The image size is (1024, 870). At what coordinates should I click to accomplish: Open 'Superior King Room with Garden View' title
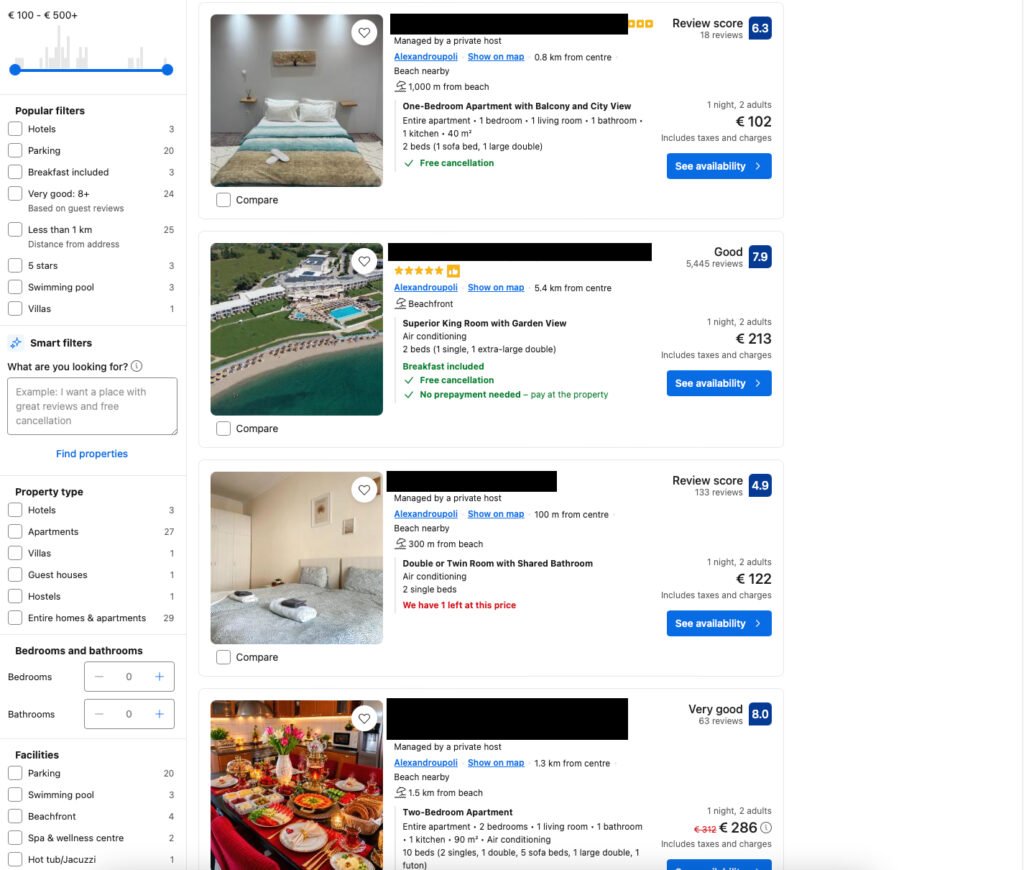pos(485,323)
